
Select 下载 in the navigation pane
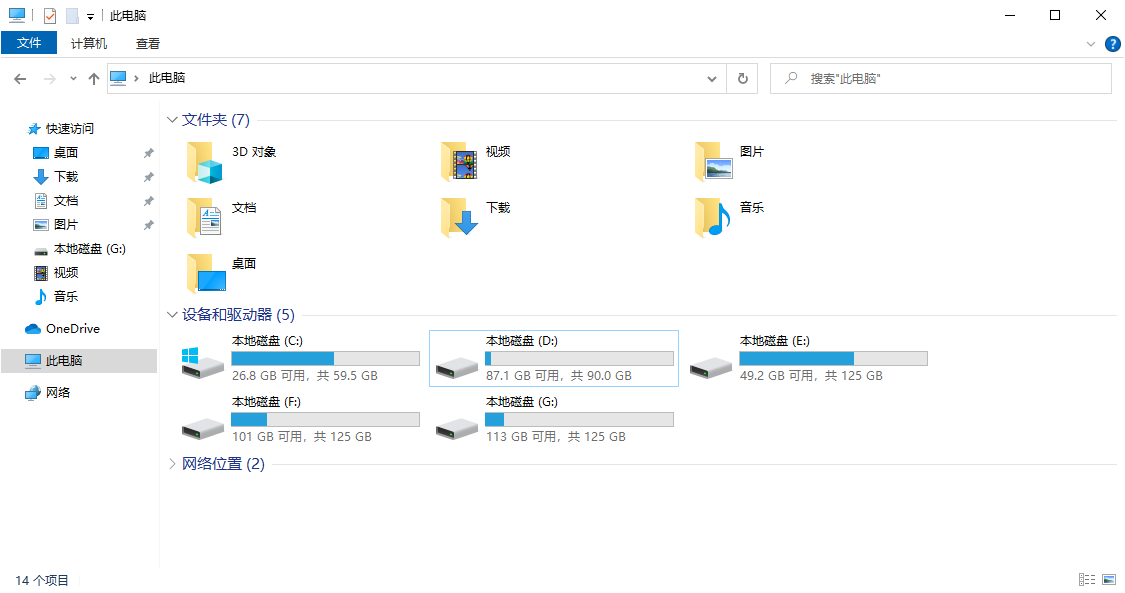[66, 176]
